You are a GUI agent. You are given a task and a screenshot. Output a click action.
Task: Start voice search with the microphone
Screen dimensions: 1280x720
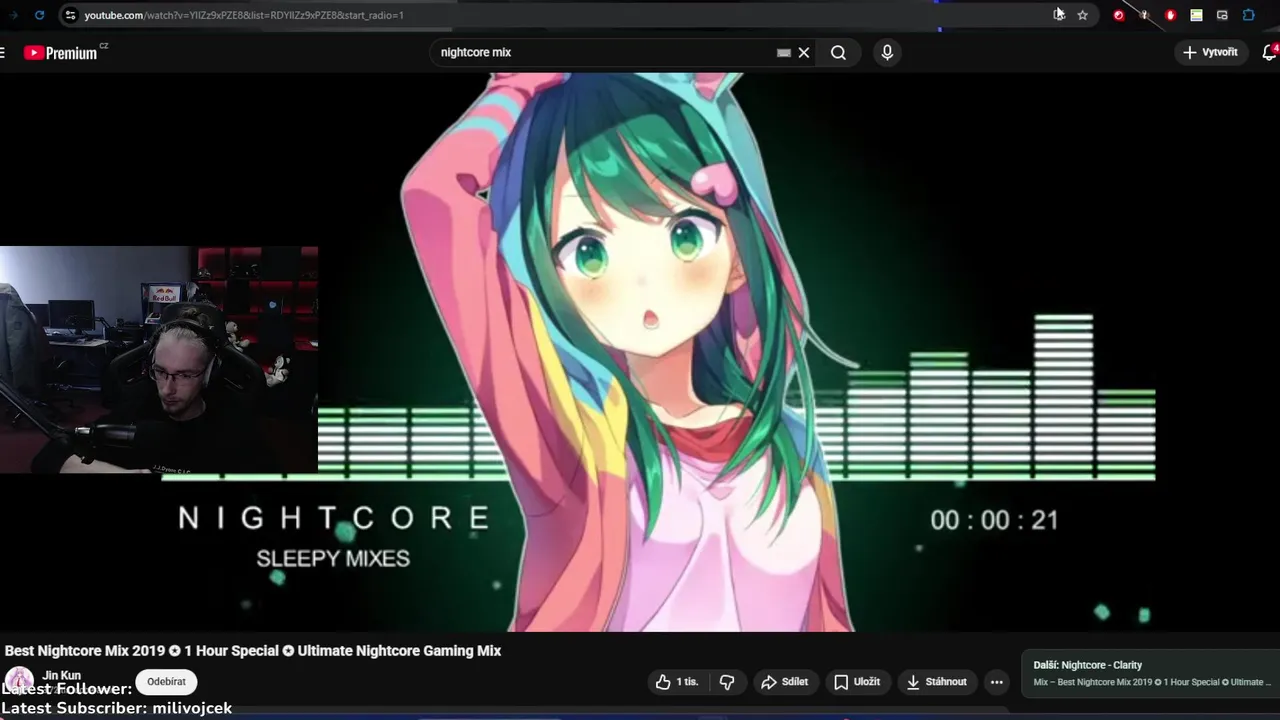coord(887,52)
